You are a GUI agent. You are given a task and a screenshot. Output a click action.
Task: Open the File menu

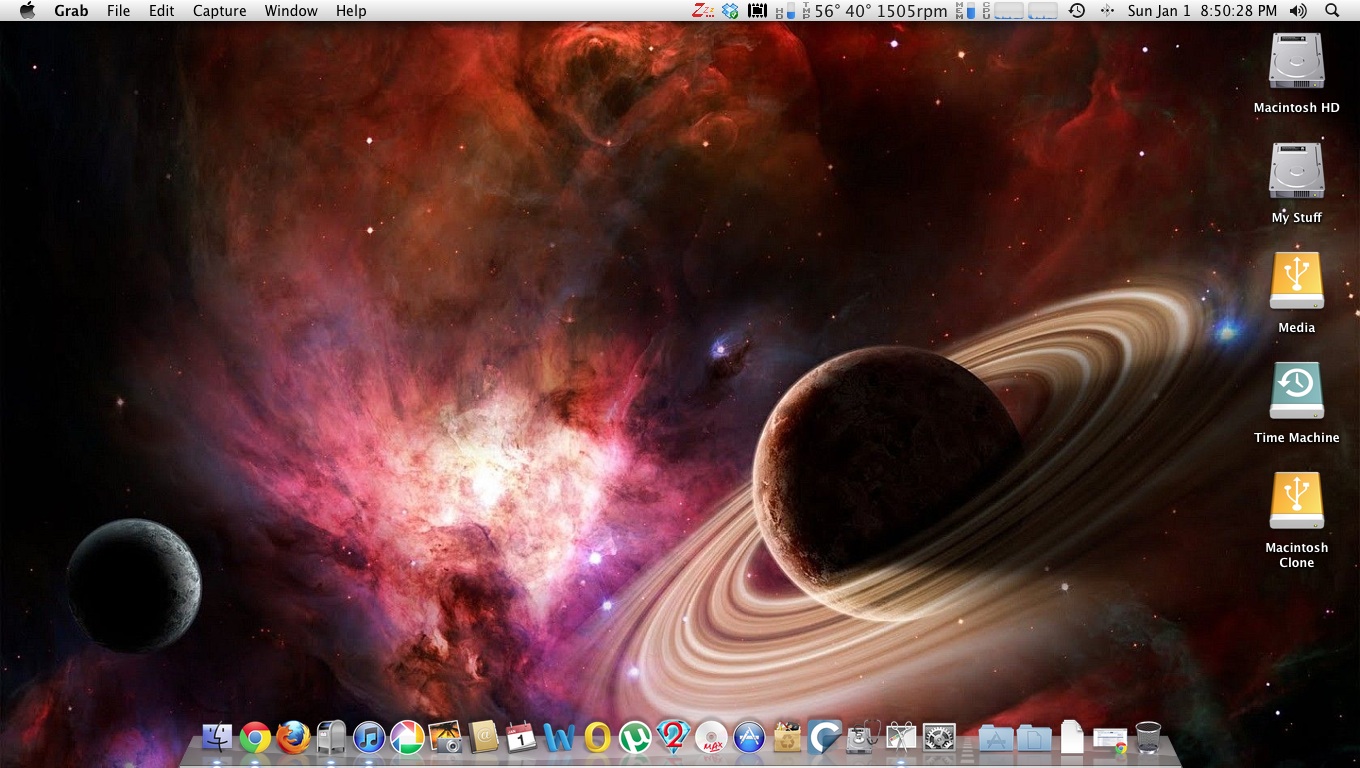point(118,11)
